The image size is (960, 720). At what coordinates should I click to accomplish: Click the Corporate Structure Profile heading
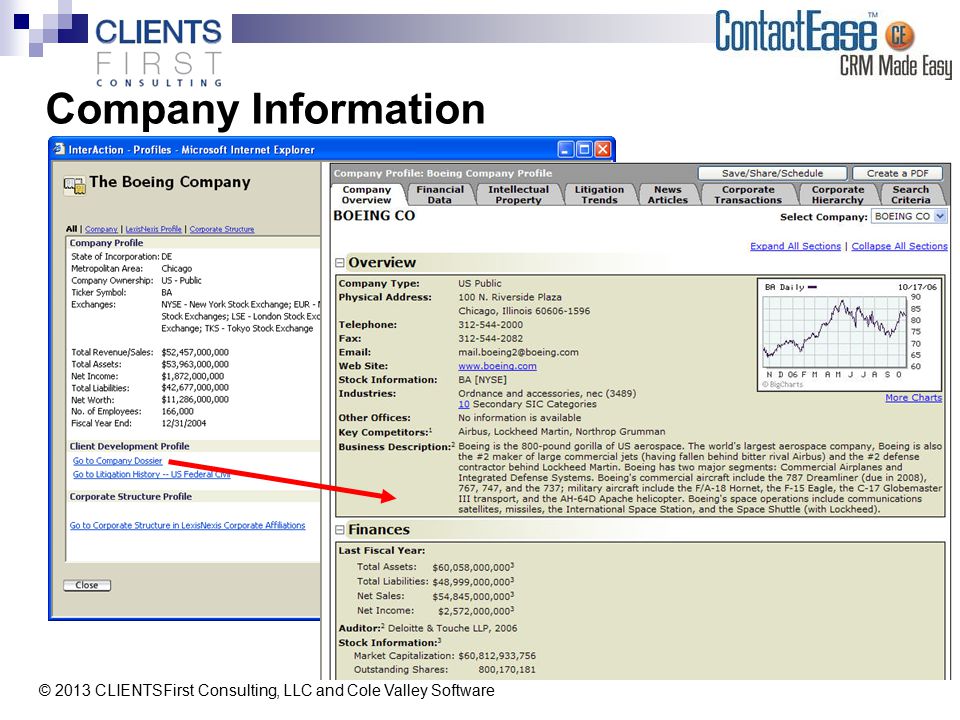coord(130,497)
